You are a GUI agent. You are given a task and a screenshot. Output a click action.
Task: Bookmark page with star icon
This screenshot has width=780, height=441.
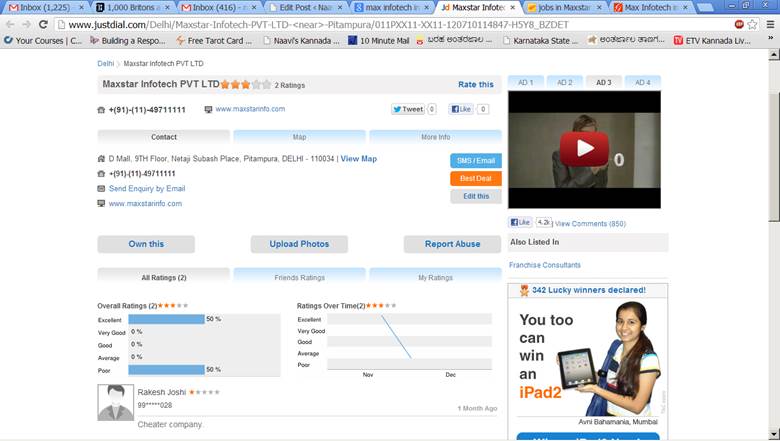752,24
